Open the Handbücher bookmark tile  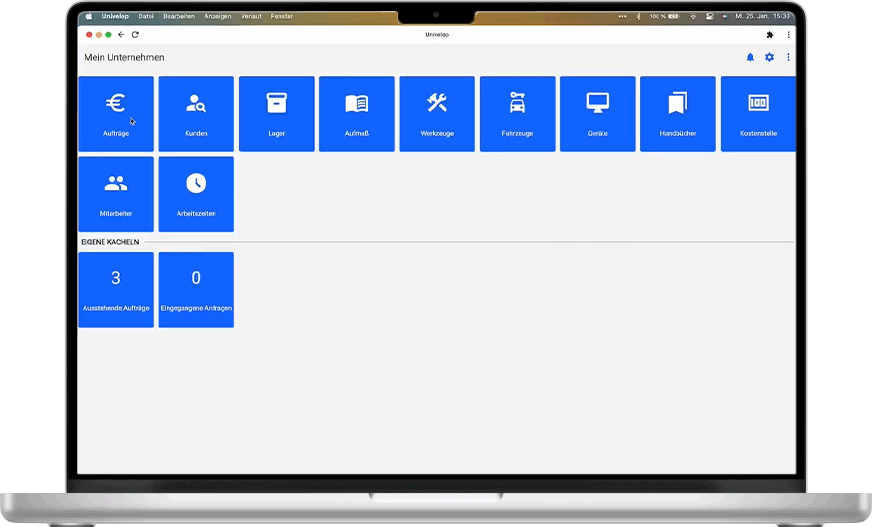tap(678, 114)
